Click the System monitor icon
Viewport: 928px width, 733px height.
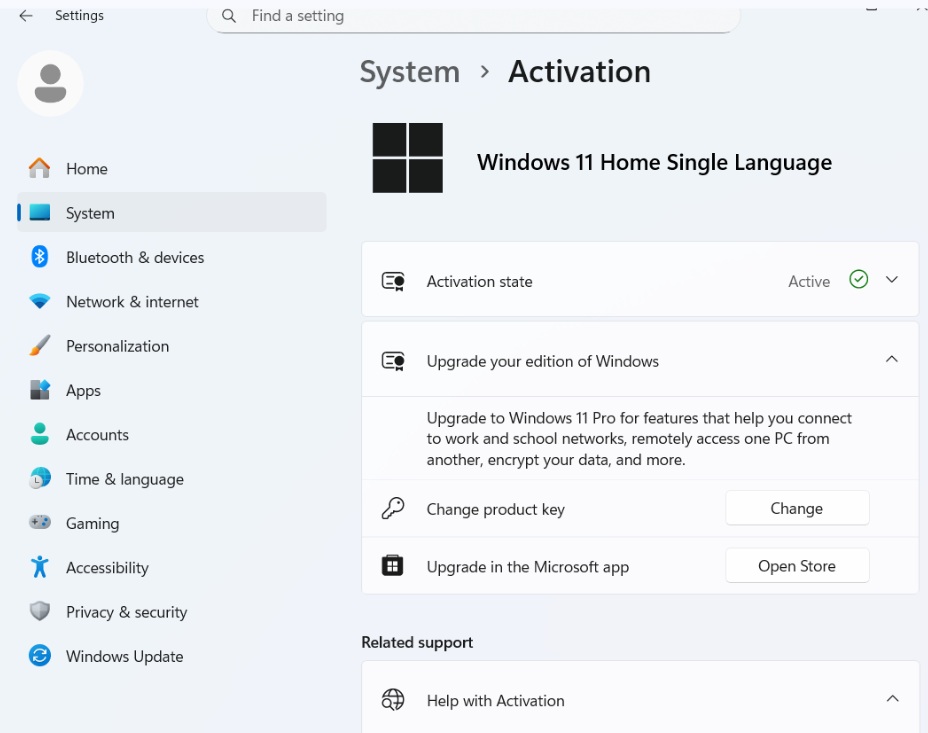(40, 212)
